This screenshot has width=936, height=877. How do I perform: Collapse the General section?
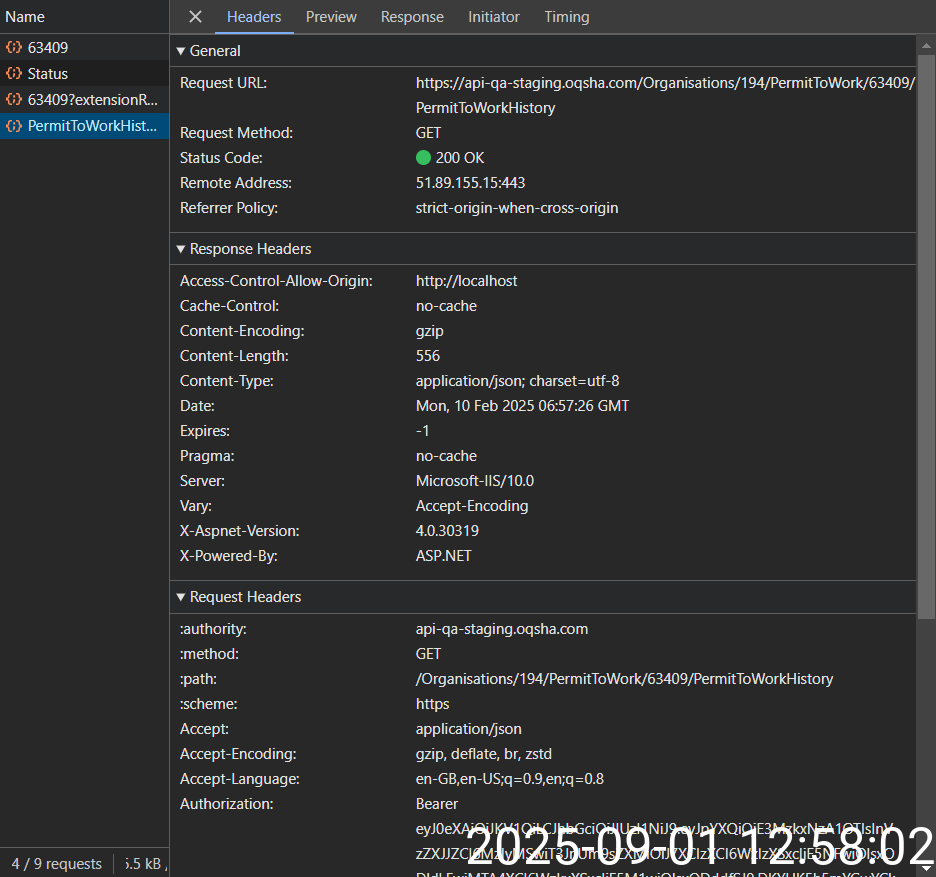(181, 51)
